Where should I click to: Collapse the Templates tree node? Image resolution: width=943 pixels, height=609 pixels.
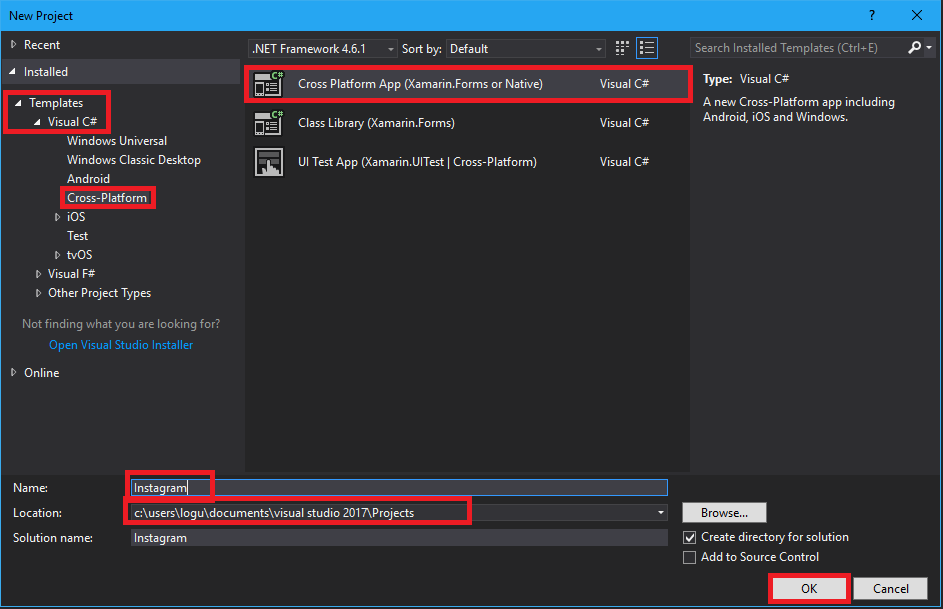click(18, 103)
